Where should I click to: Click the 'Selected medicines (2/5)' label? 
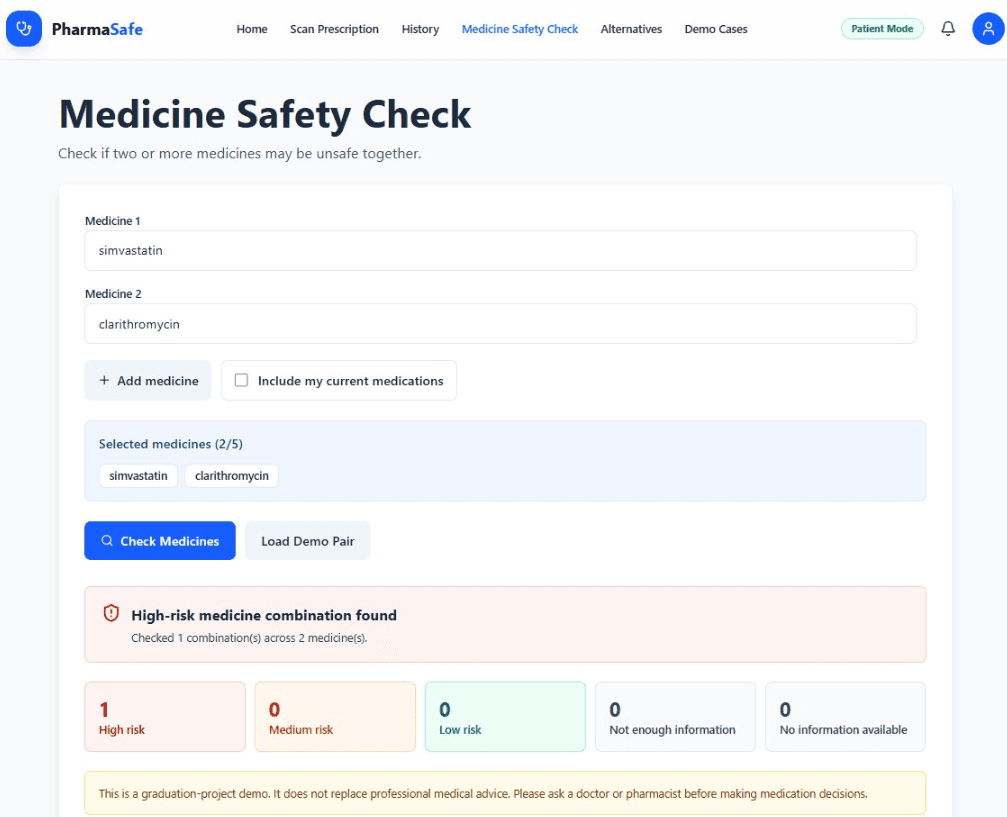(x=171, y=444)
